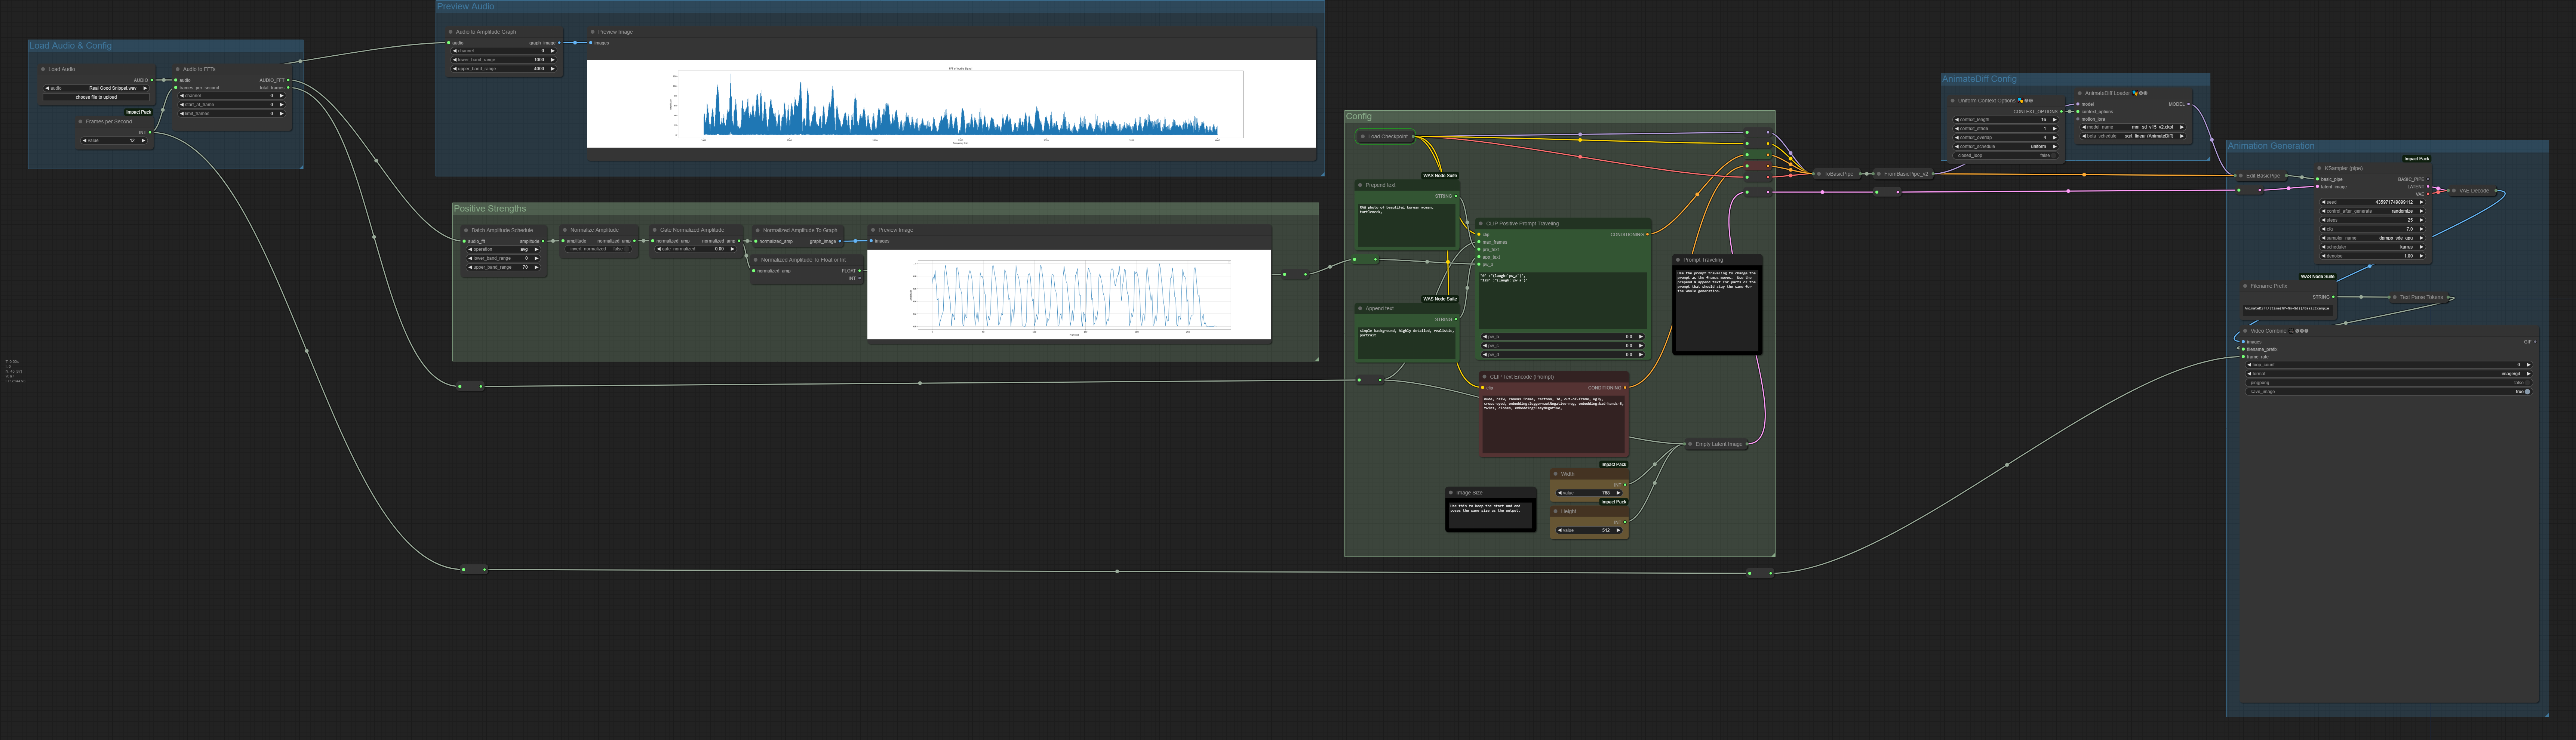Collapse the Gate Normalized Amplitude node dot
The height and width of the screenshot is (740, 2576).
tap(655, 230)
